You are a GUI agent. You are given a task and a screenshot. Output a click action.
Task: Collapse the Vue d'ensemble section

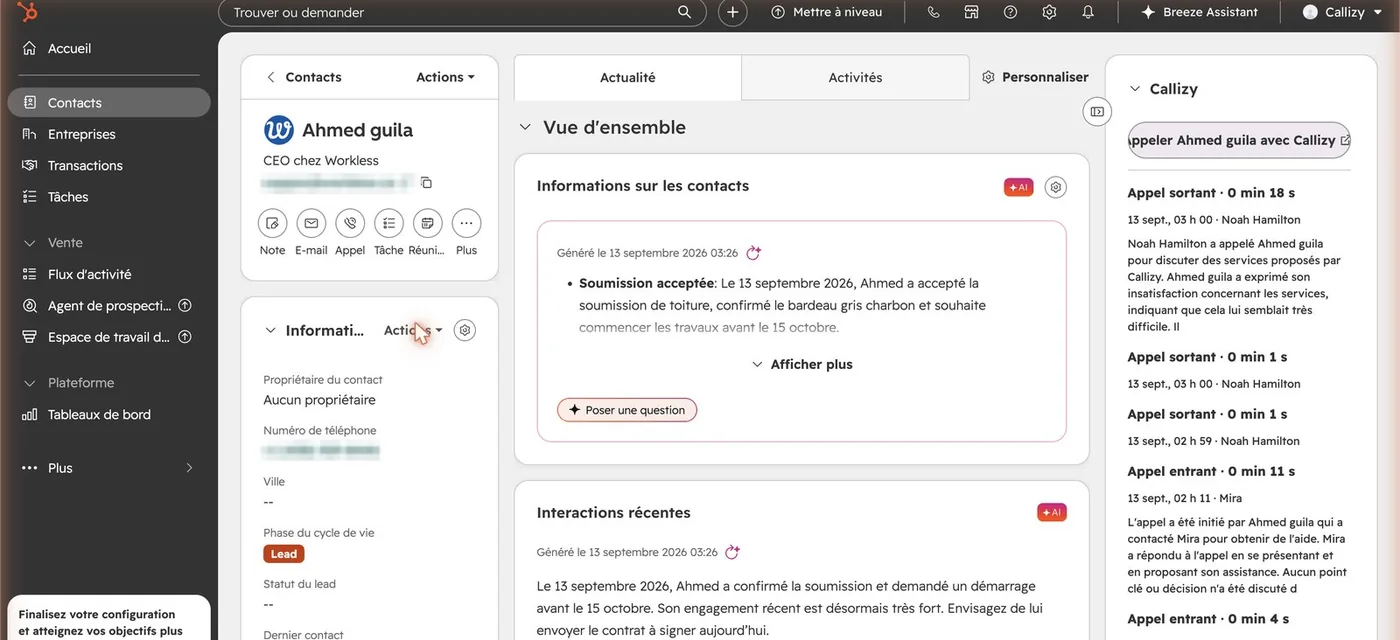coord(525,128)
